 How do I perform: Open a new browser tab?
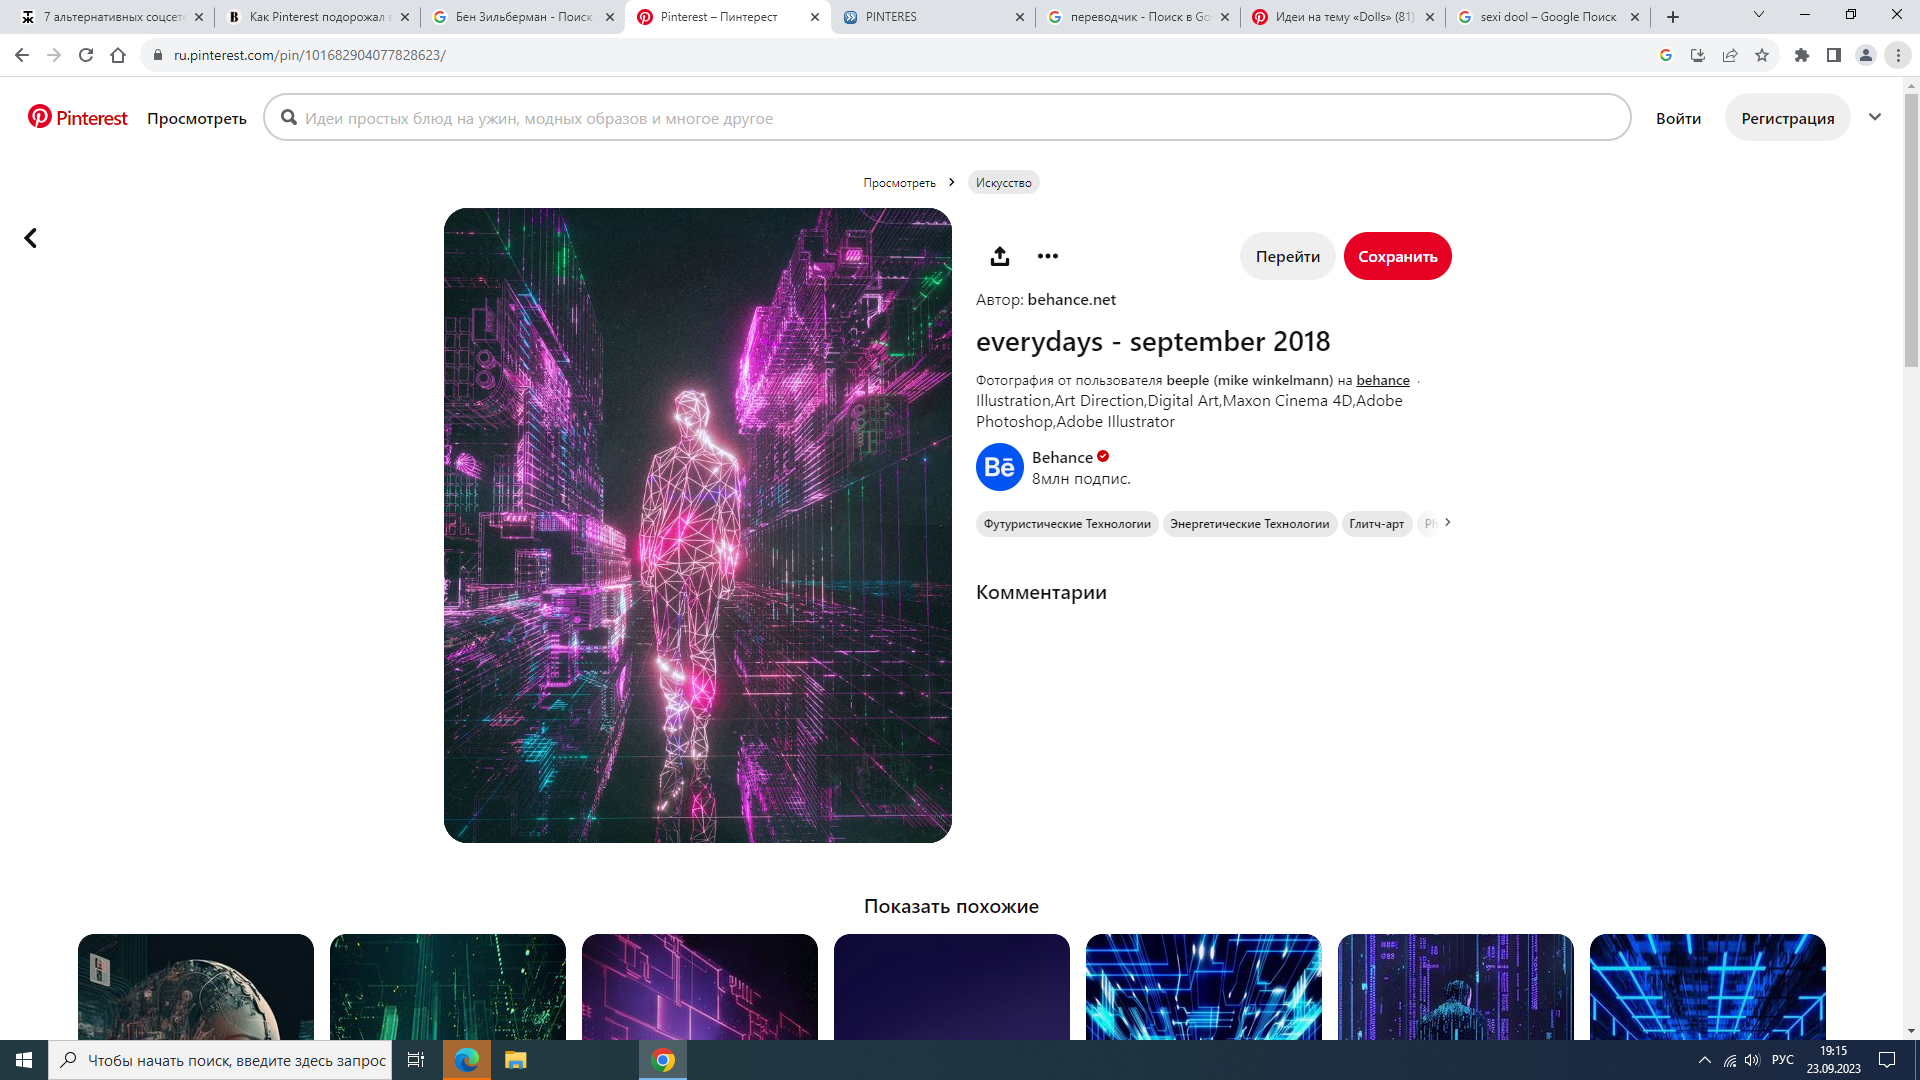click(x=1673, y=17)
